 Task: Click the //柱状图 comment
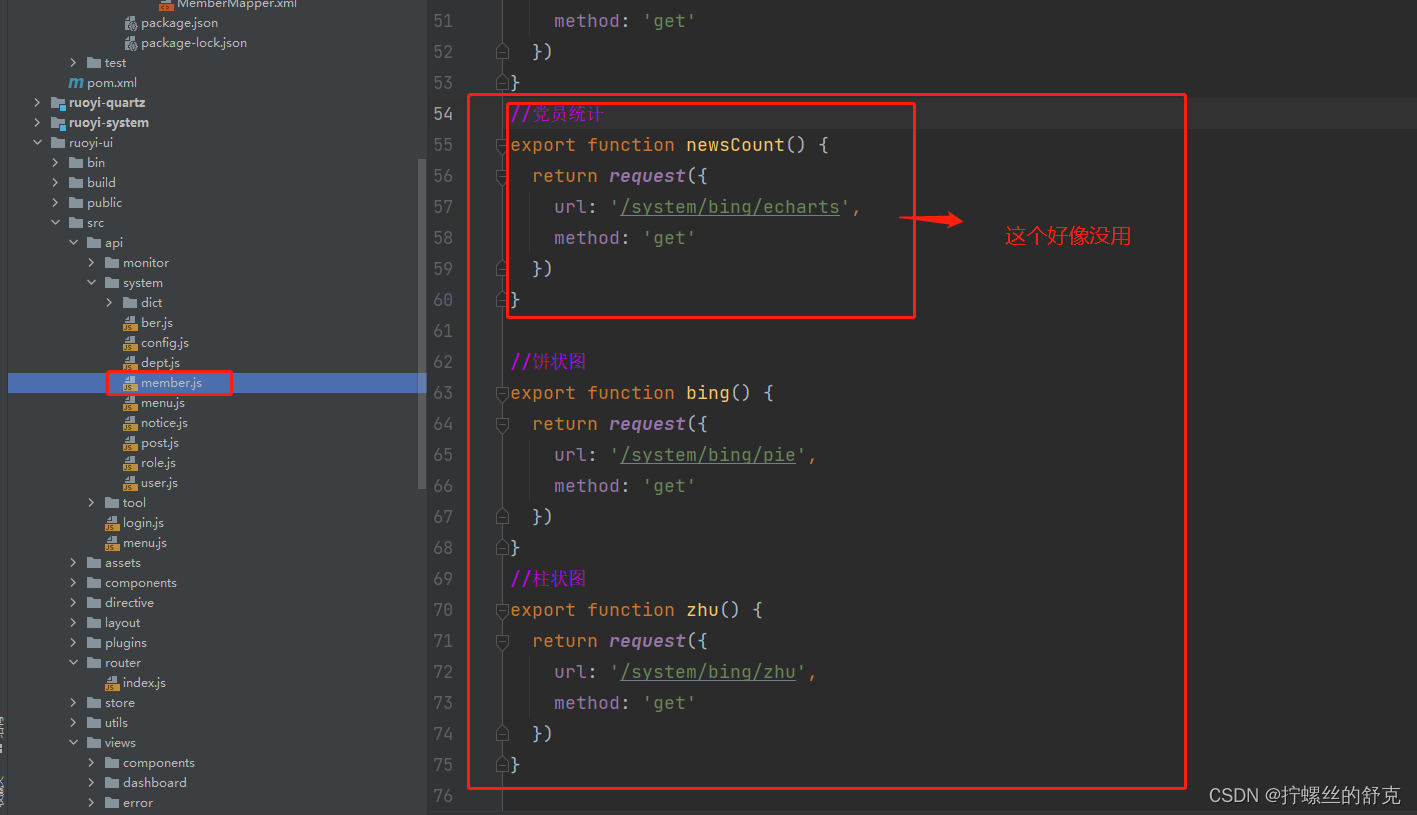coord(548,579)
